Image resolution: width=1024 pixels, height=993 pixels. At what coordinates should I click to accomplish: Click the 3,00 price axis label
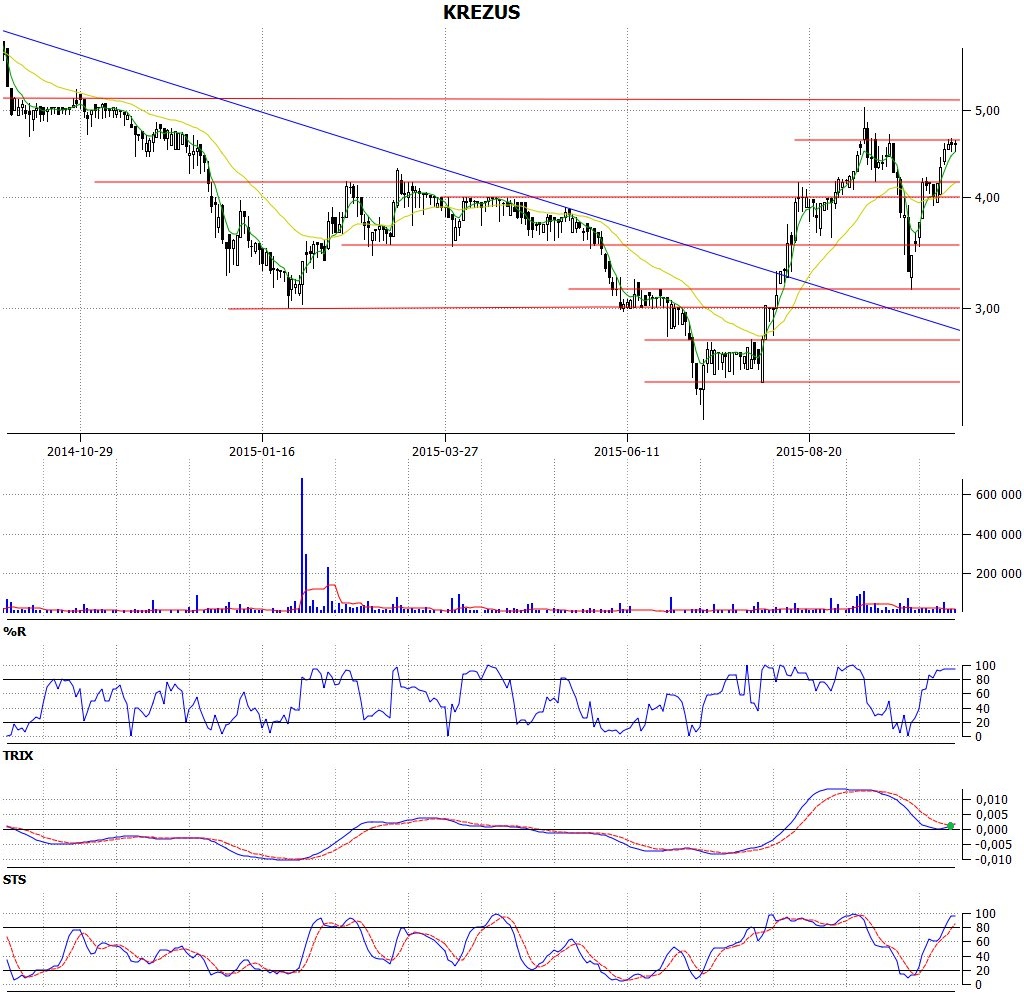click(x=987, y=308)
